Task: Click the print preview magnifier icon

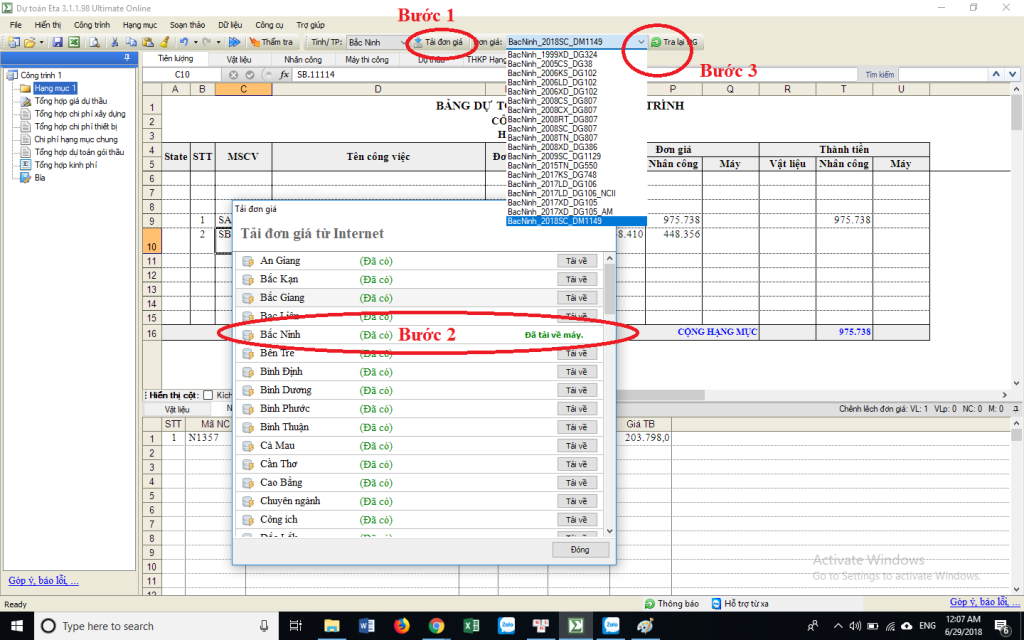Action: pyautogui.click(x=93, y=42)
